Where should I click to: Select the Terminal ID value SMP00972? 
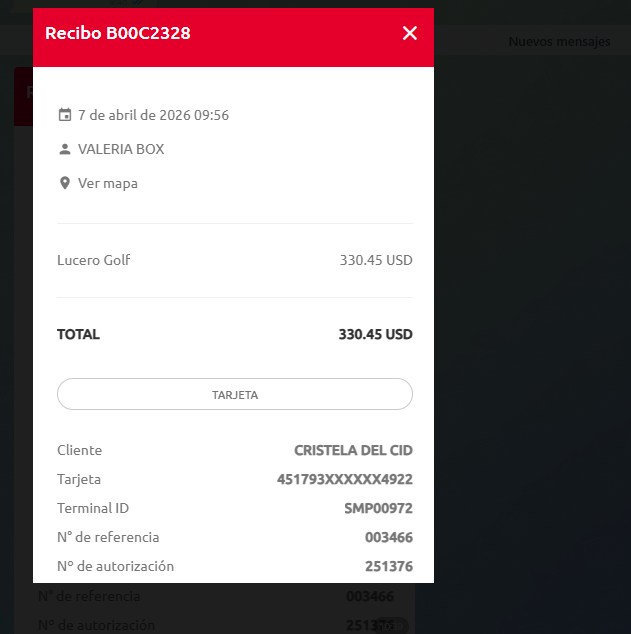point(378,508)
